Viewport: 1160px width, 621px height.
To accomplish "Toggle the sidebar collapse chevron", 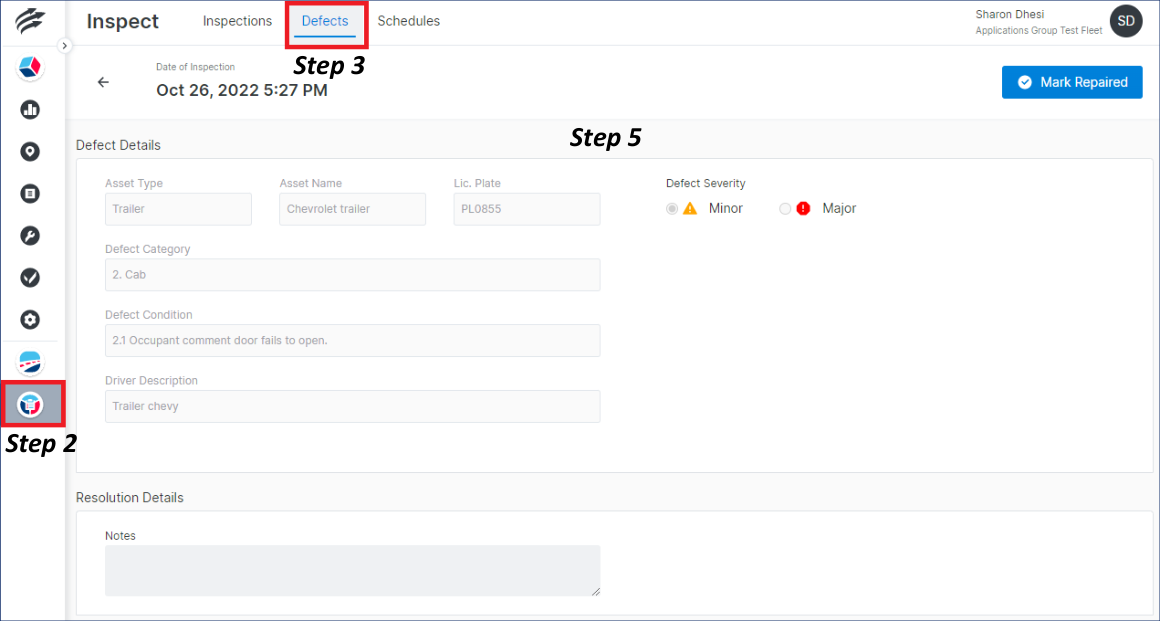I will pyautogui.click(x=65, y=45).
